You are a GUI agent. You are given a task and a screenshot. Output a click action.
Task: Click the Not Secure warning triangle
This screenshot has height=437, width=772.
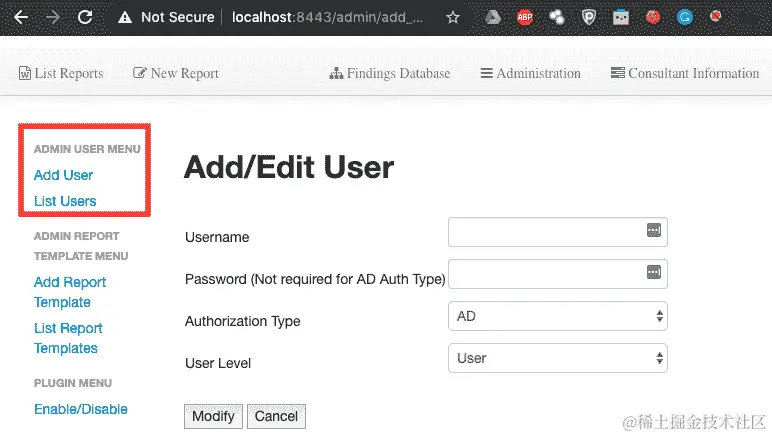tap(125, 18)
